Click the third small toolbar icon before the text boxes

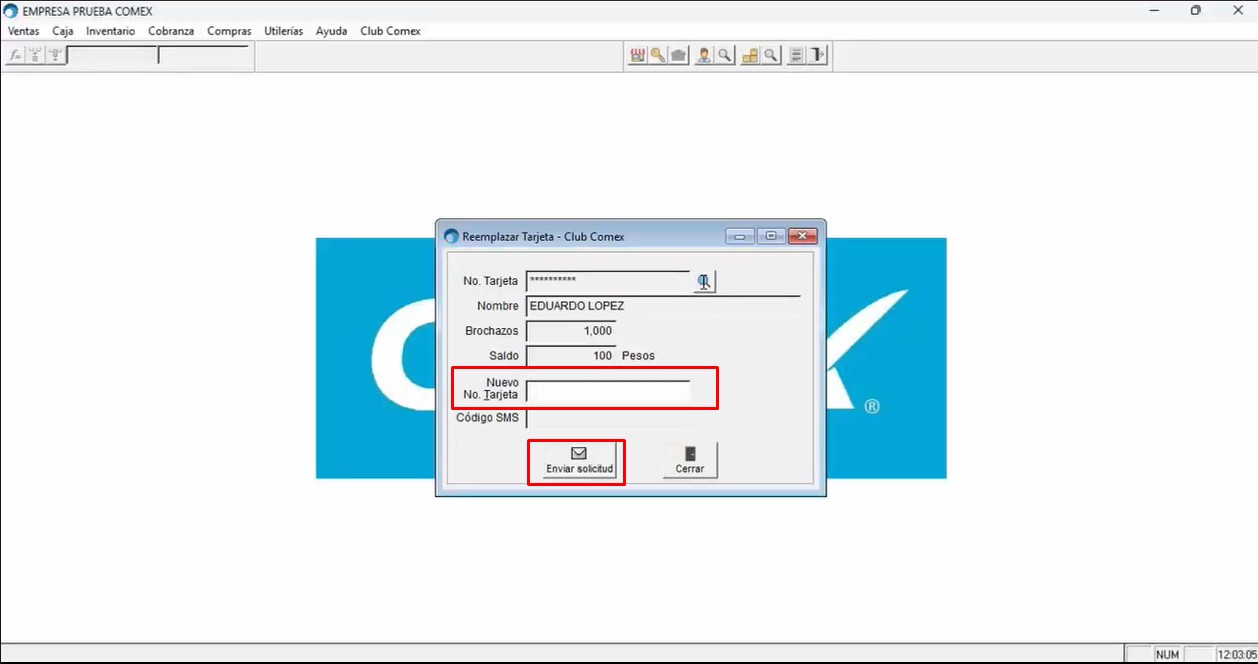point(55,56)
